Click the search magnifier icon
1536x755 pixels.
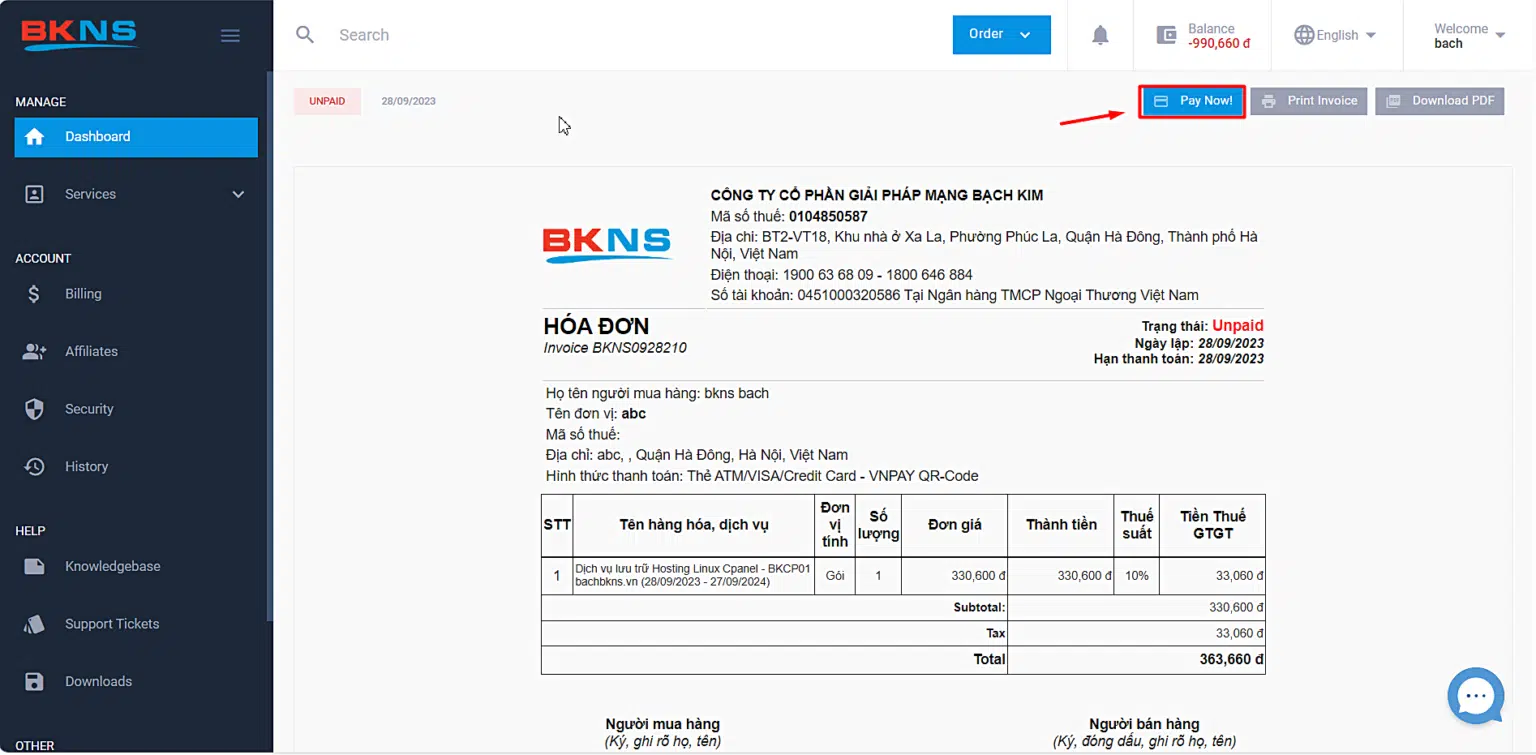(305, 35)
